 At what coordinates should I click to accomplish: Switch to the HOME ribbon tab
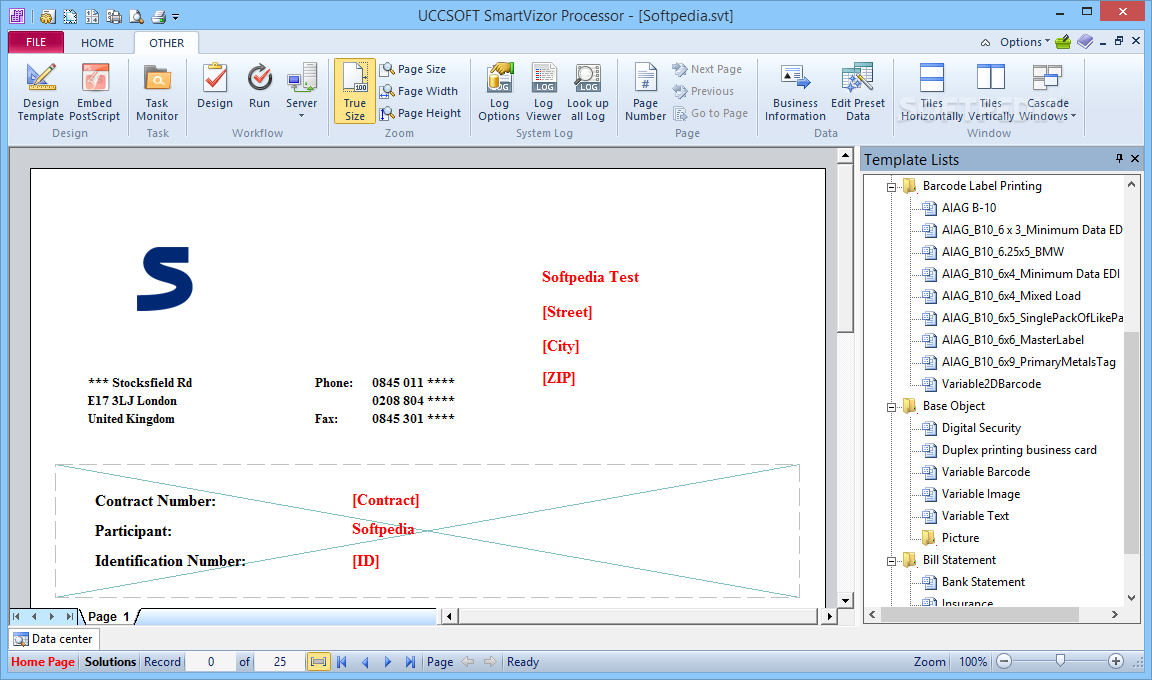(98, 43)
